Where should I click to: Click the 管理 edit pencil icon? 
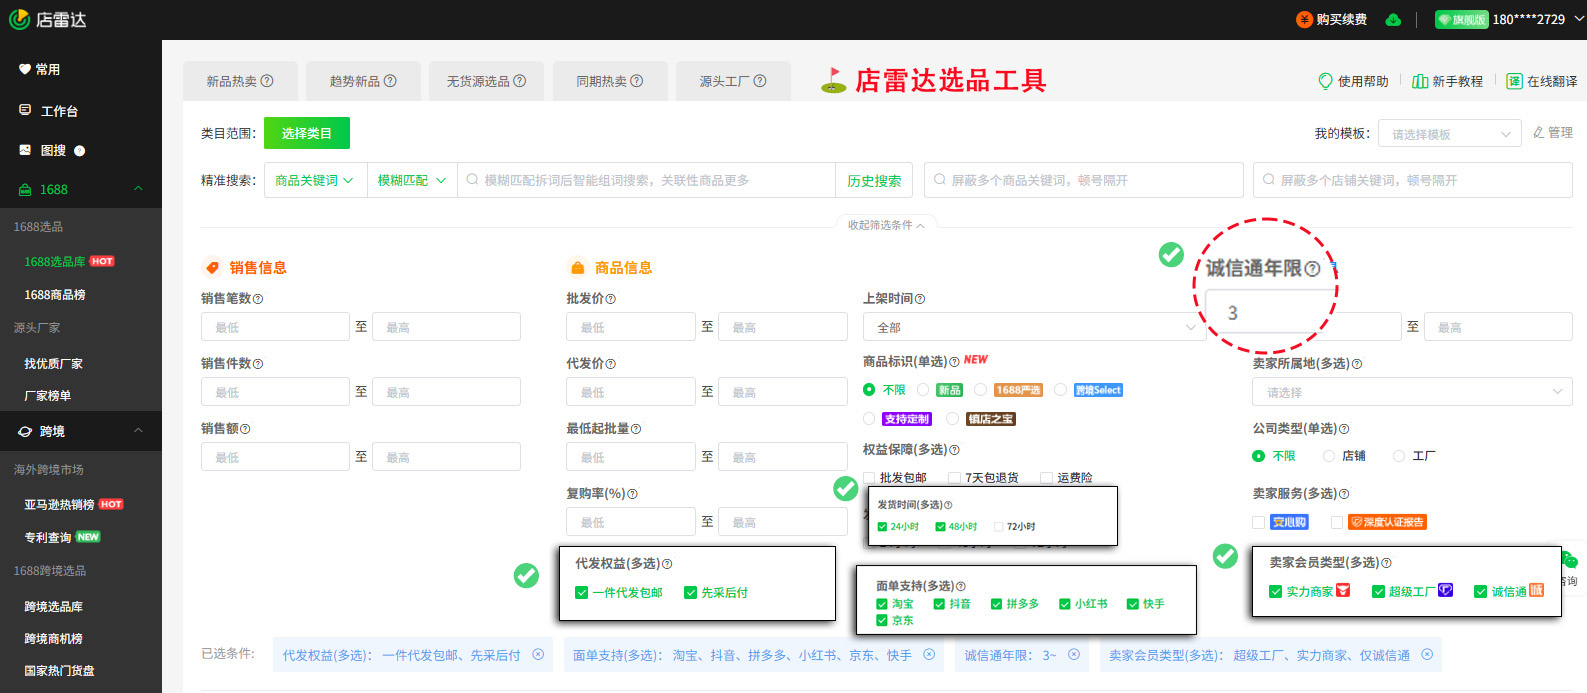coord(1539,133)
